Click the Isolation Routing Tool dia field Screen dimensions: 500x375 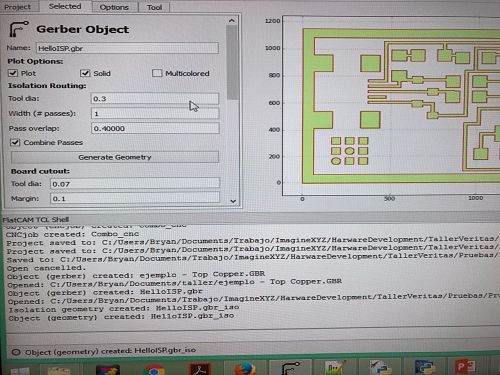click(155, 98)
